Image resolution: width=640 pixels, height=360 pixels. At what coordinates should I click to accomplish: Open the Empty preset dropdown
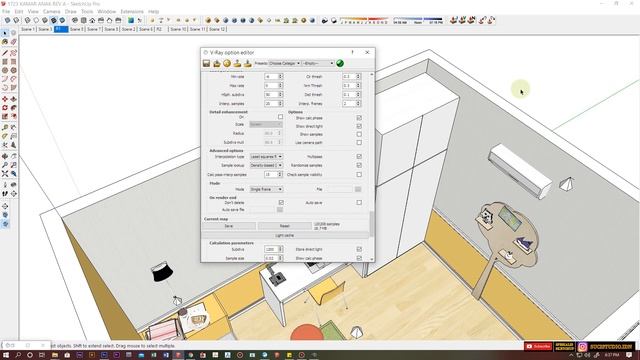[318, 63]
